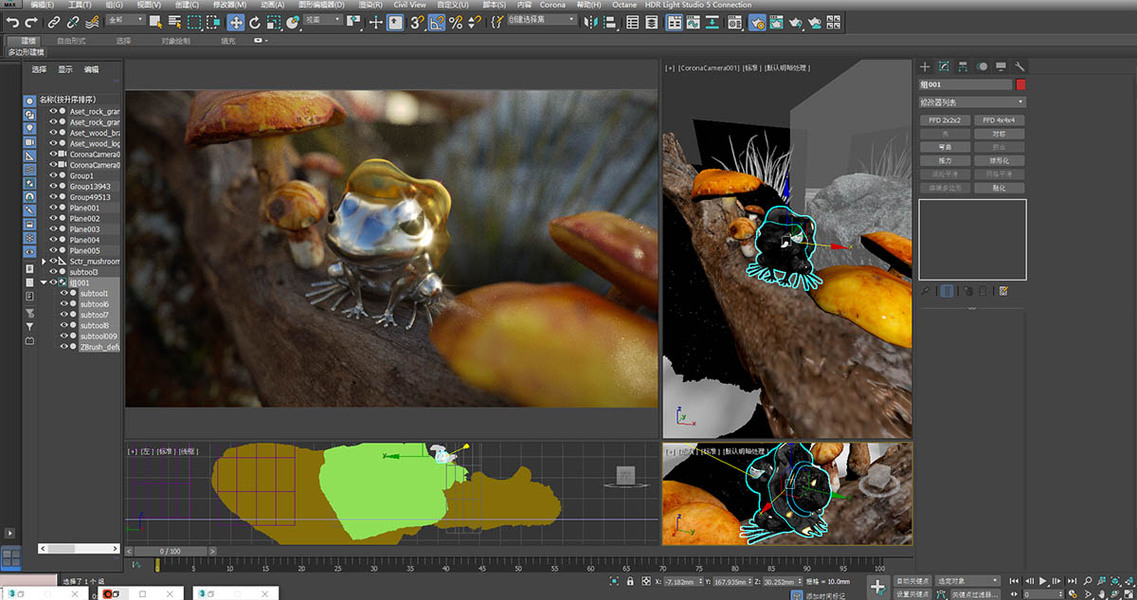Open the named selection sets dropdown
Screen dimensions: 1137x600
point(542,20)
